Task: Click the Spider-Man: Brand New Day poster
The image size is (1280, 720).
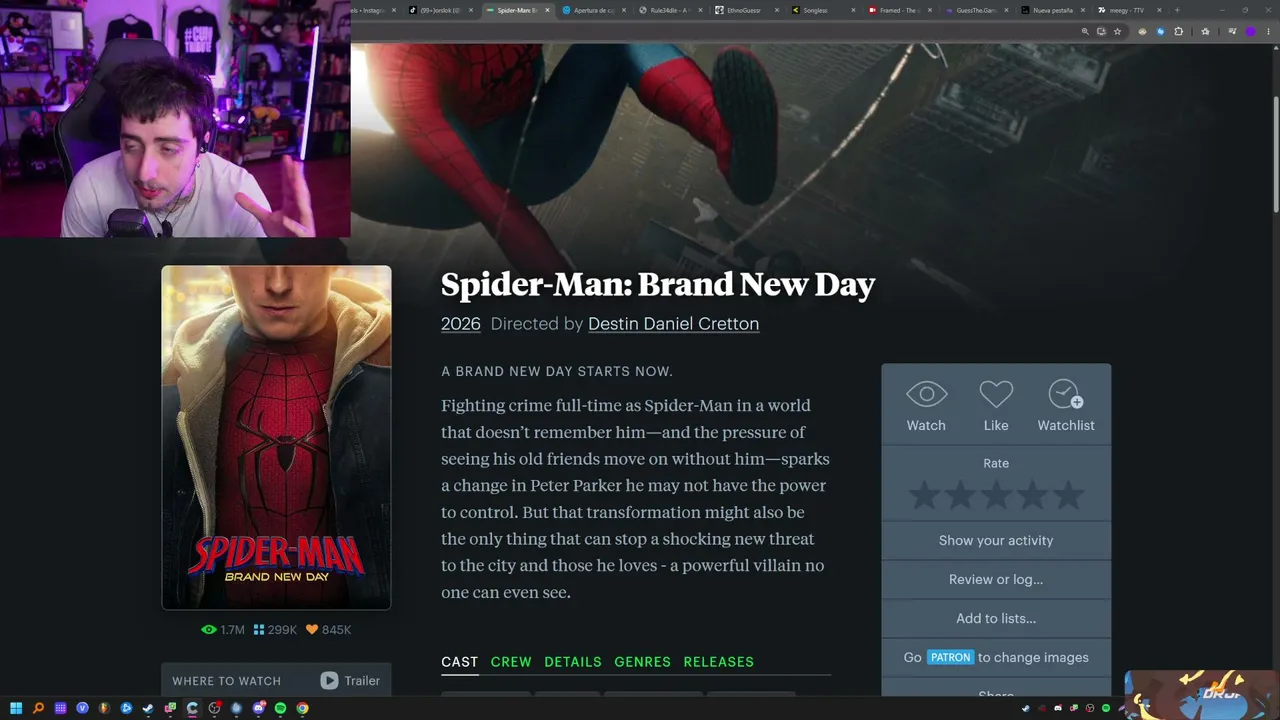Action: click(x=276, y=437)
